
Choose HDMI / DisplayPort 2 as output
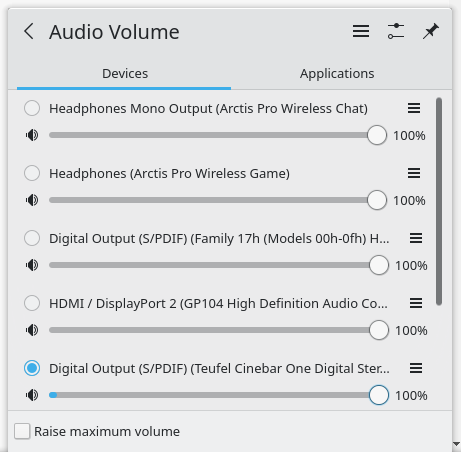(32, 303)
